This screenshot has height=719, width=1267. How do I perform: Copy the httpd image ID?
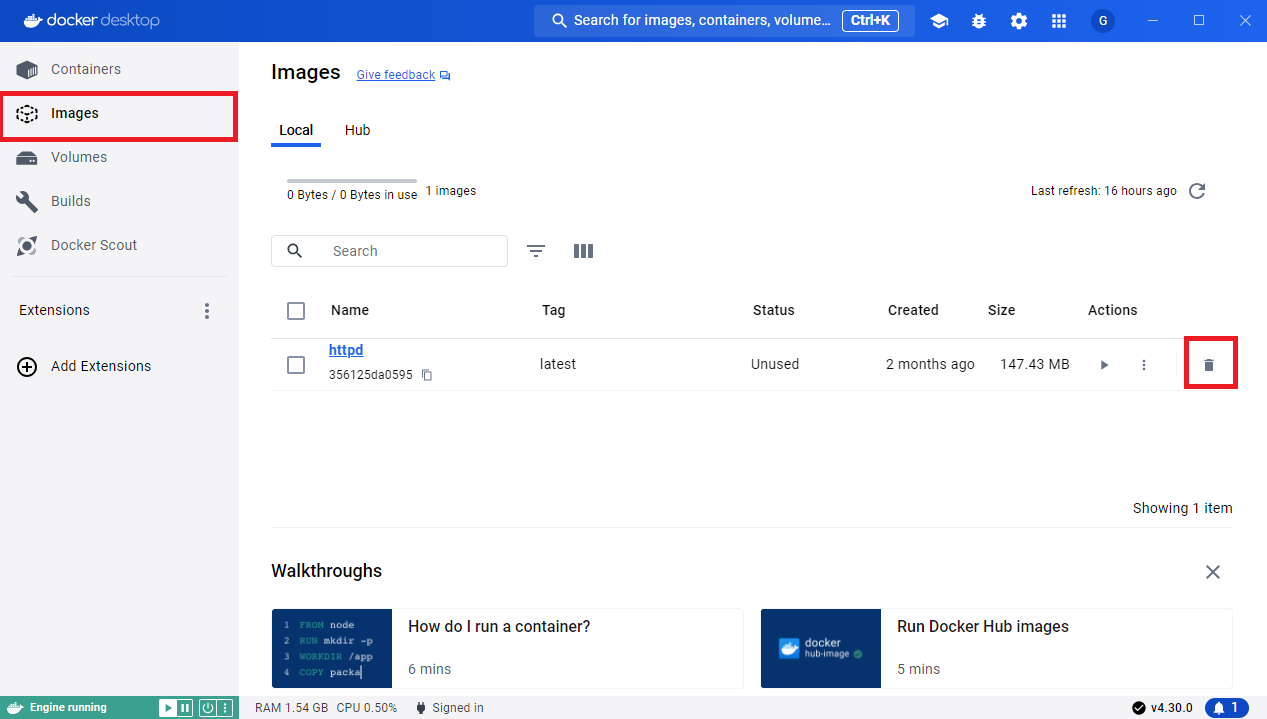tap(427, 375)
